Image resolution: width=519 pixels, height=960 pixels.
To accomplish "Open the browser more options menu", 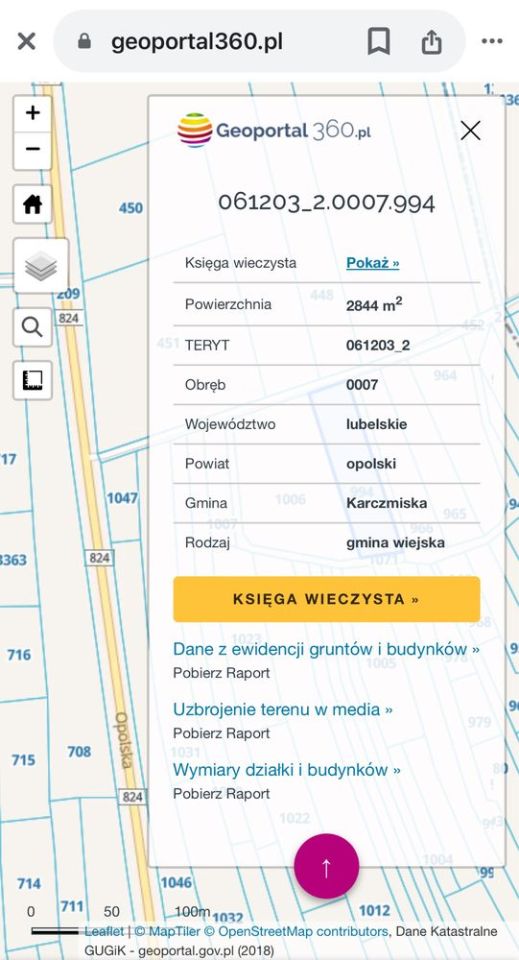I will pos(492,42).
